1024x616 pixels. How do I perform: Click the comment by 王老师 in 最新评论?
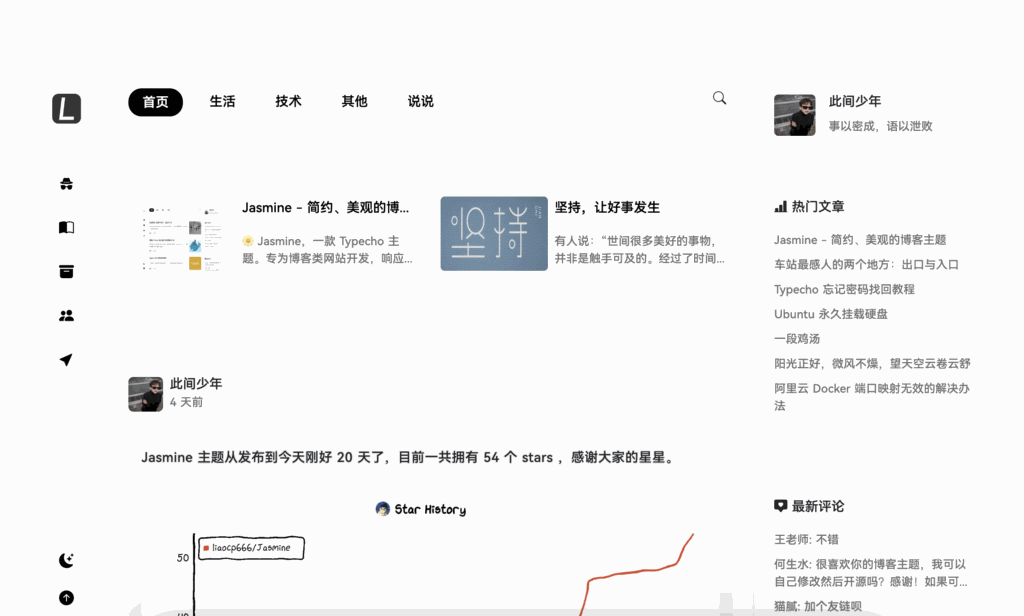click(806, 539)
